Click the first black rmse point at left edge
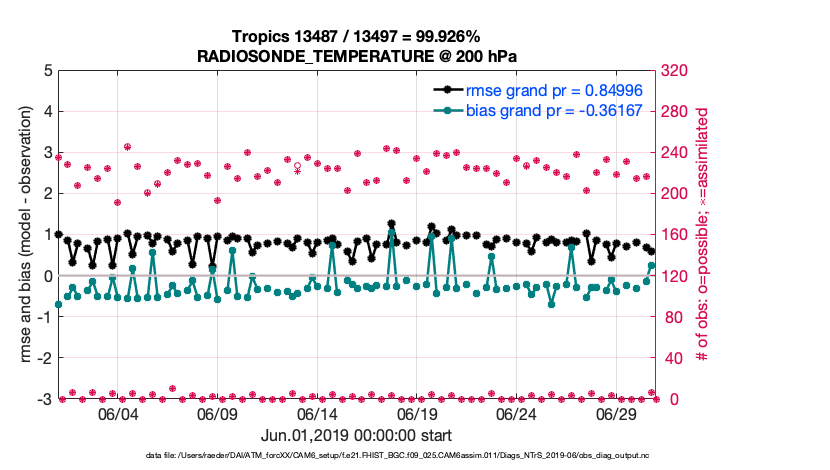This screenshot has width=830, height=470. coord(58,234)
